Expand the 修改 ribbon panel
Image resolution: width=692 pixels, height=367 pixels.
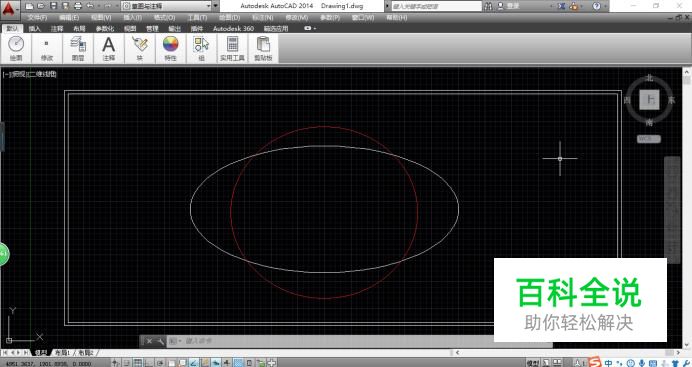point(47,49)
